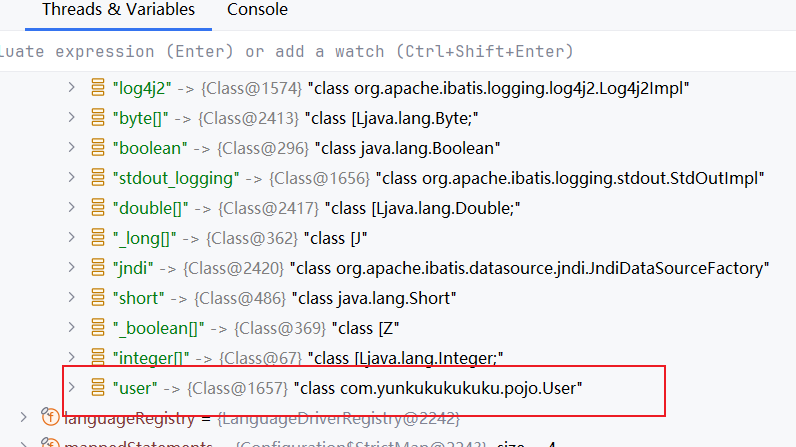Screen dimensions: 796x447
Task: Select the "jndi" key text
Action: coord(132,268)
